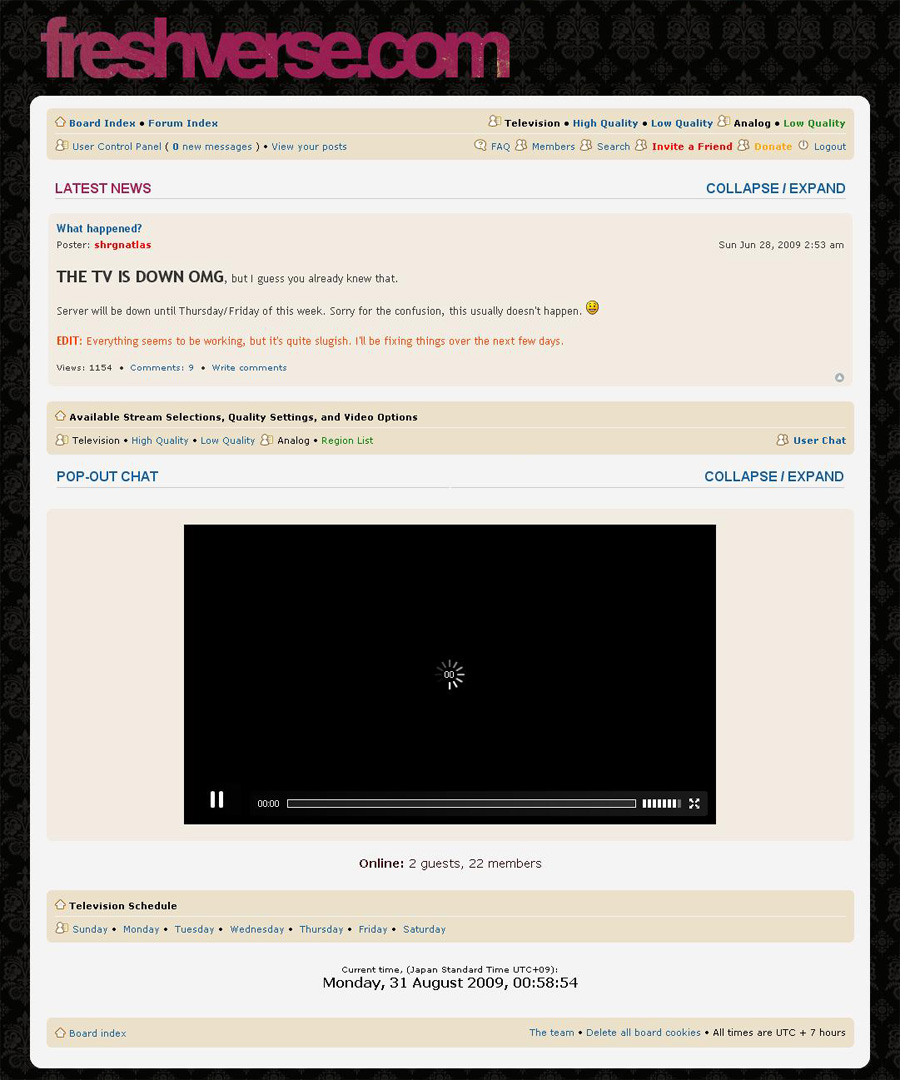Click the icon beside top Television label

[x=494, y=121]
